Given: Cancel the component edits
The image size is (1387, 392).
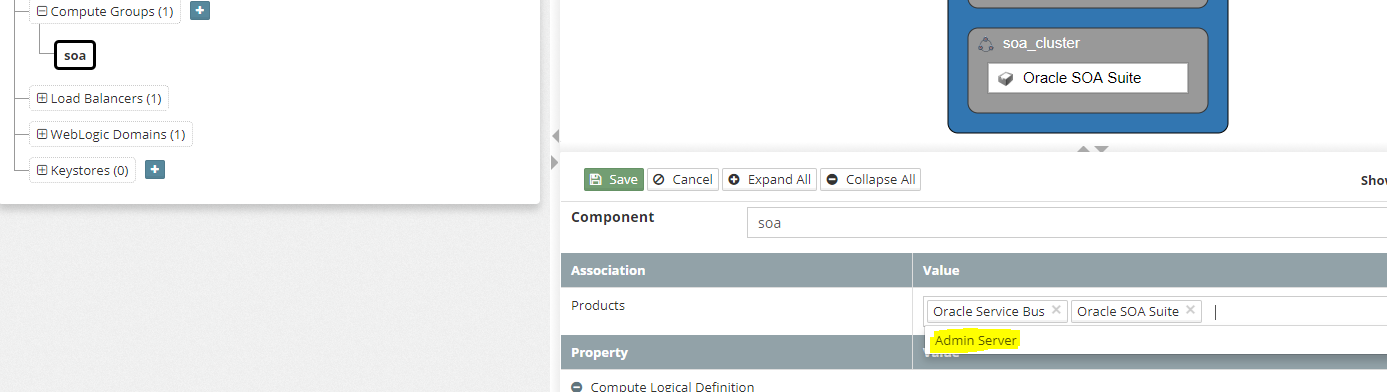Looking at the screenshot, I should [683, 179].
